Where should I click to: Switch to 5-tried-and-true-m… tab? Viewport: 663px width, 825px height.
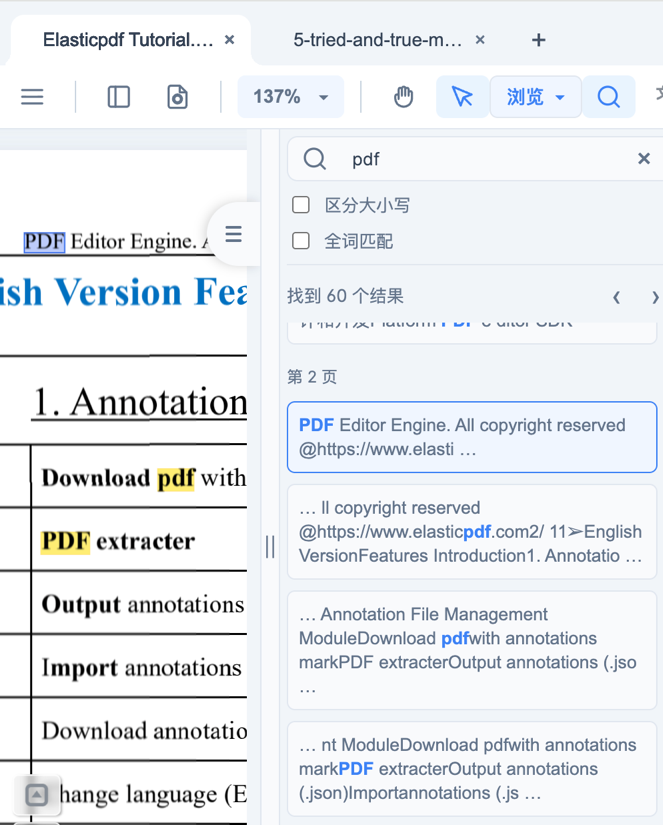click(377, 40)
